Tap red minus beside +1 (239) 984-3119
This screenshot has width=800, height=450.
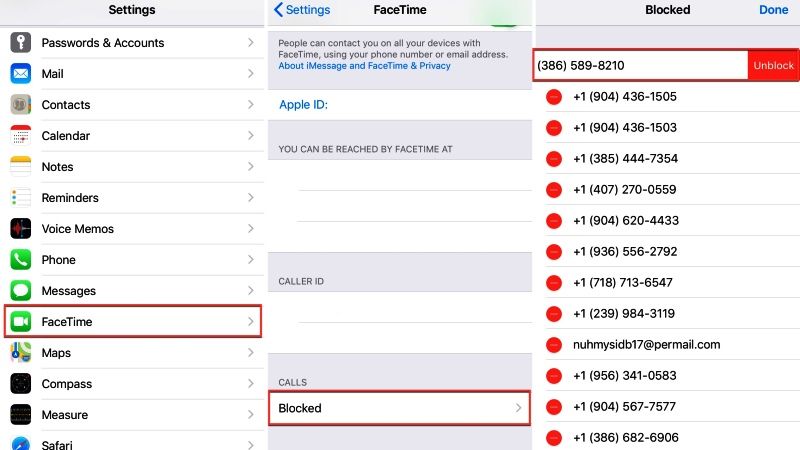coord(554,314)
